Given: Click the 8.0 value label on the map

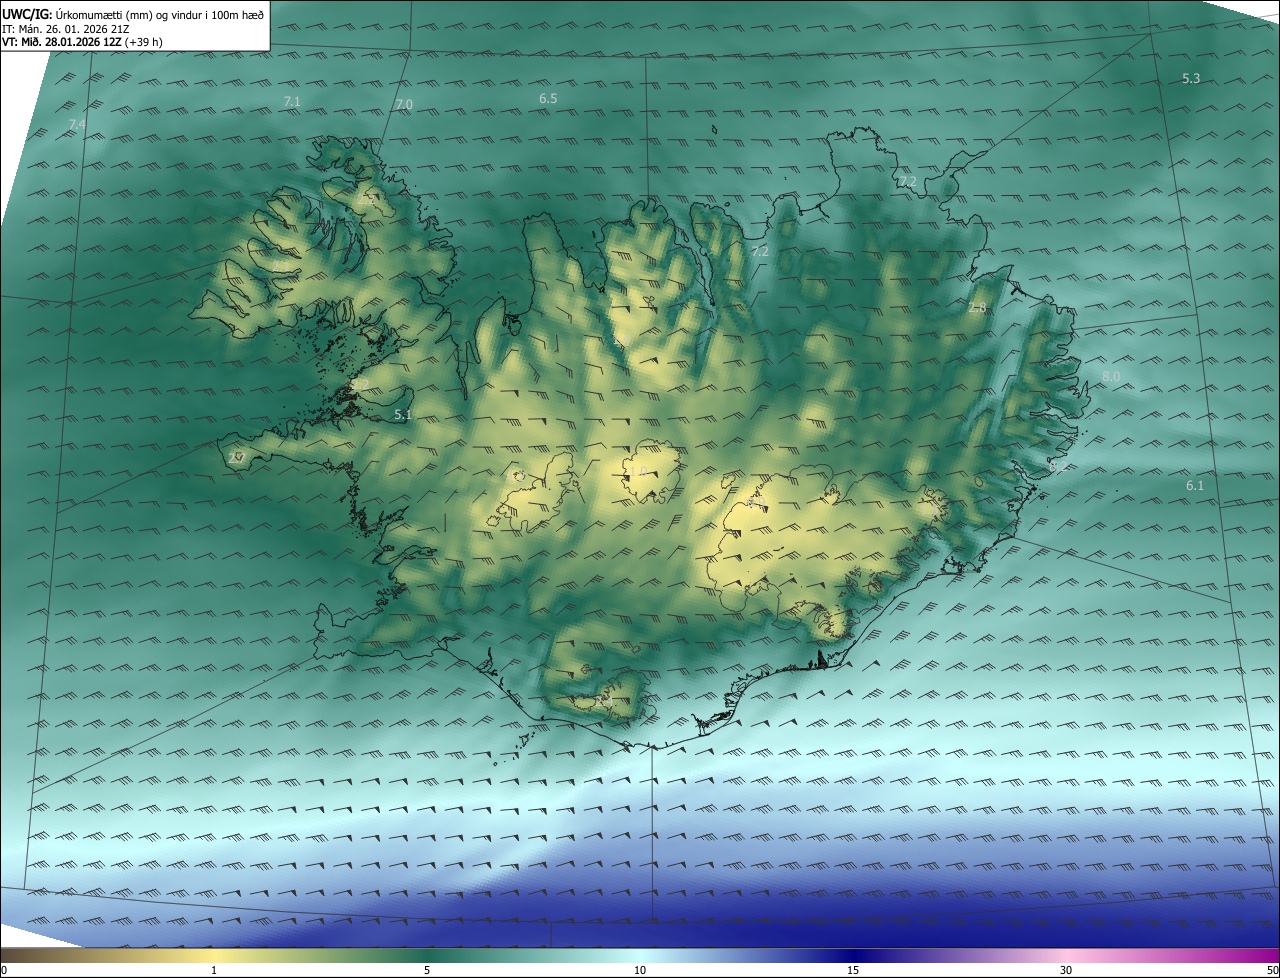Looking at the screenshot, I should 1111,376.
